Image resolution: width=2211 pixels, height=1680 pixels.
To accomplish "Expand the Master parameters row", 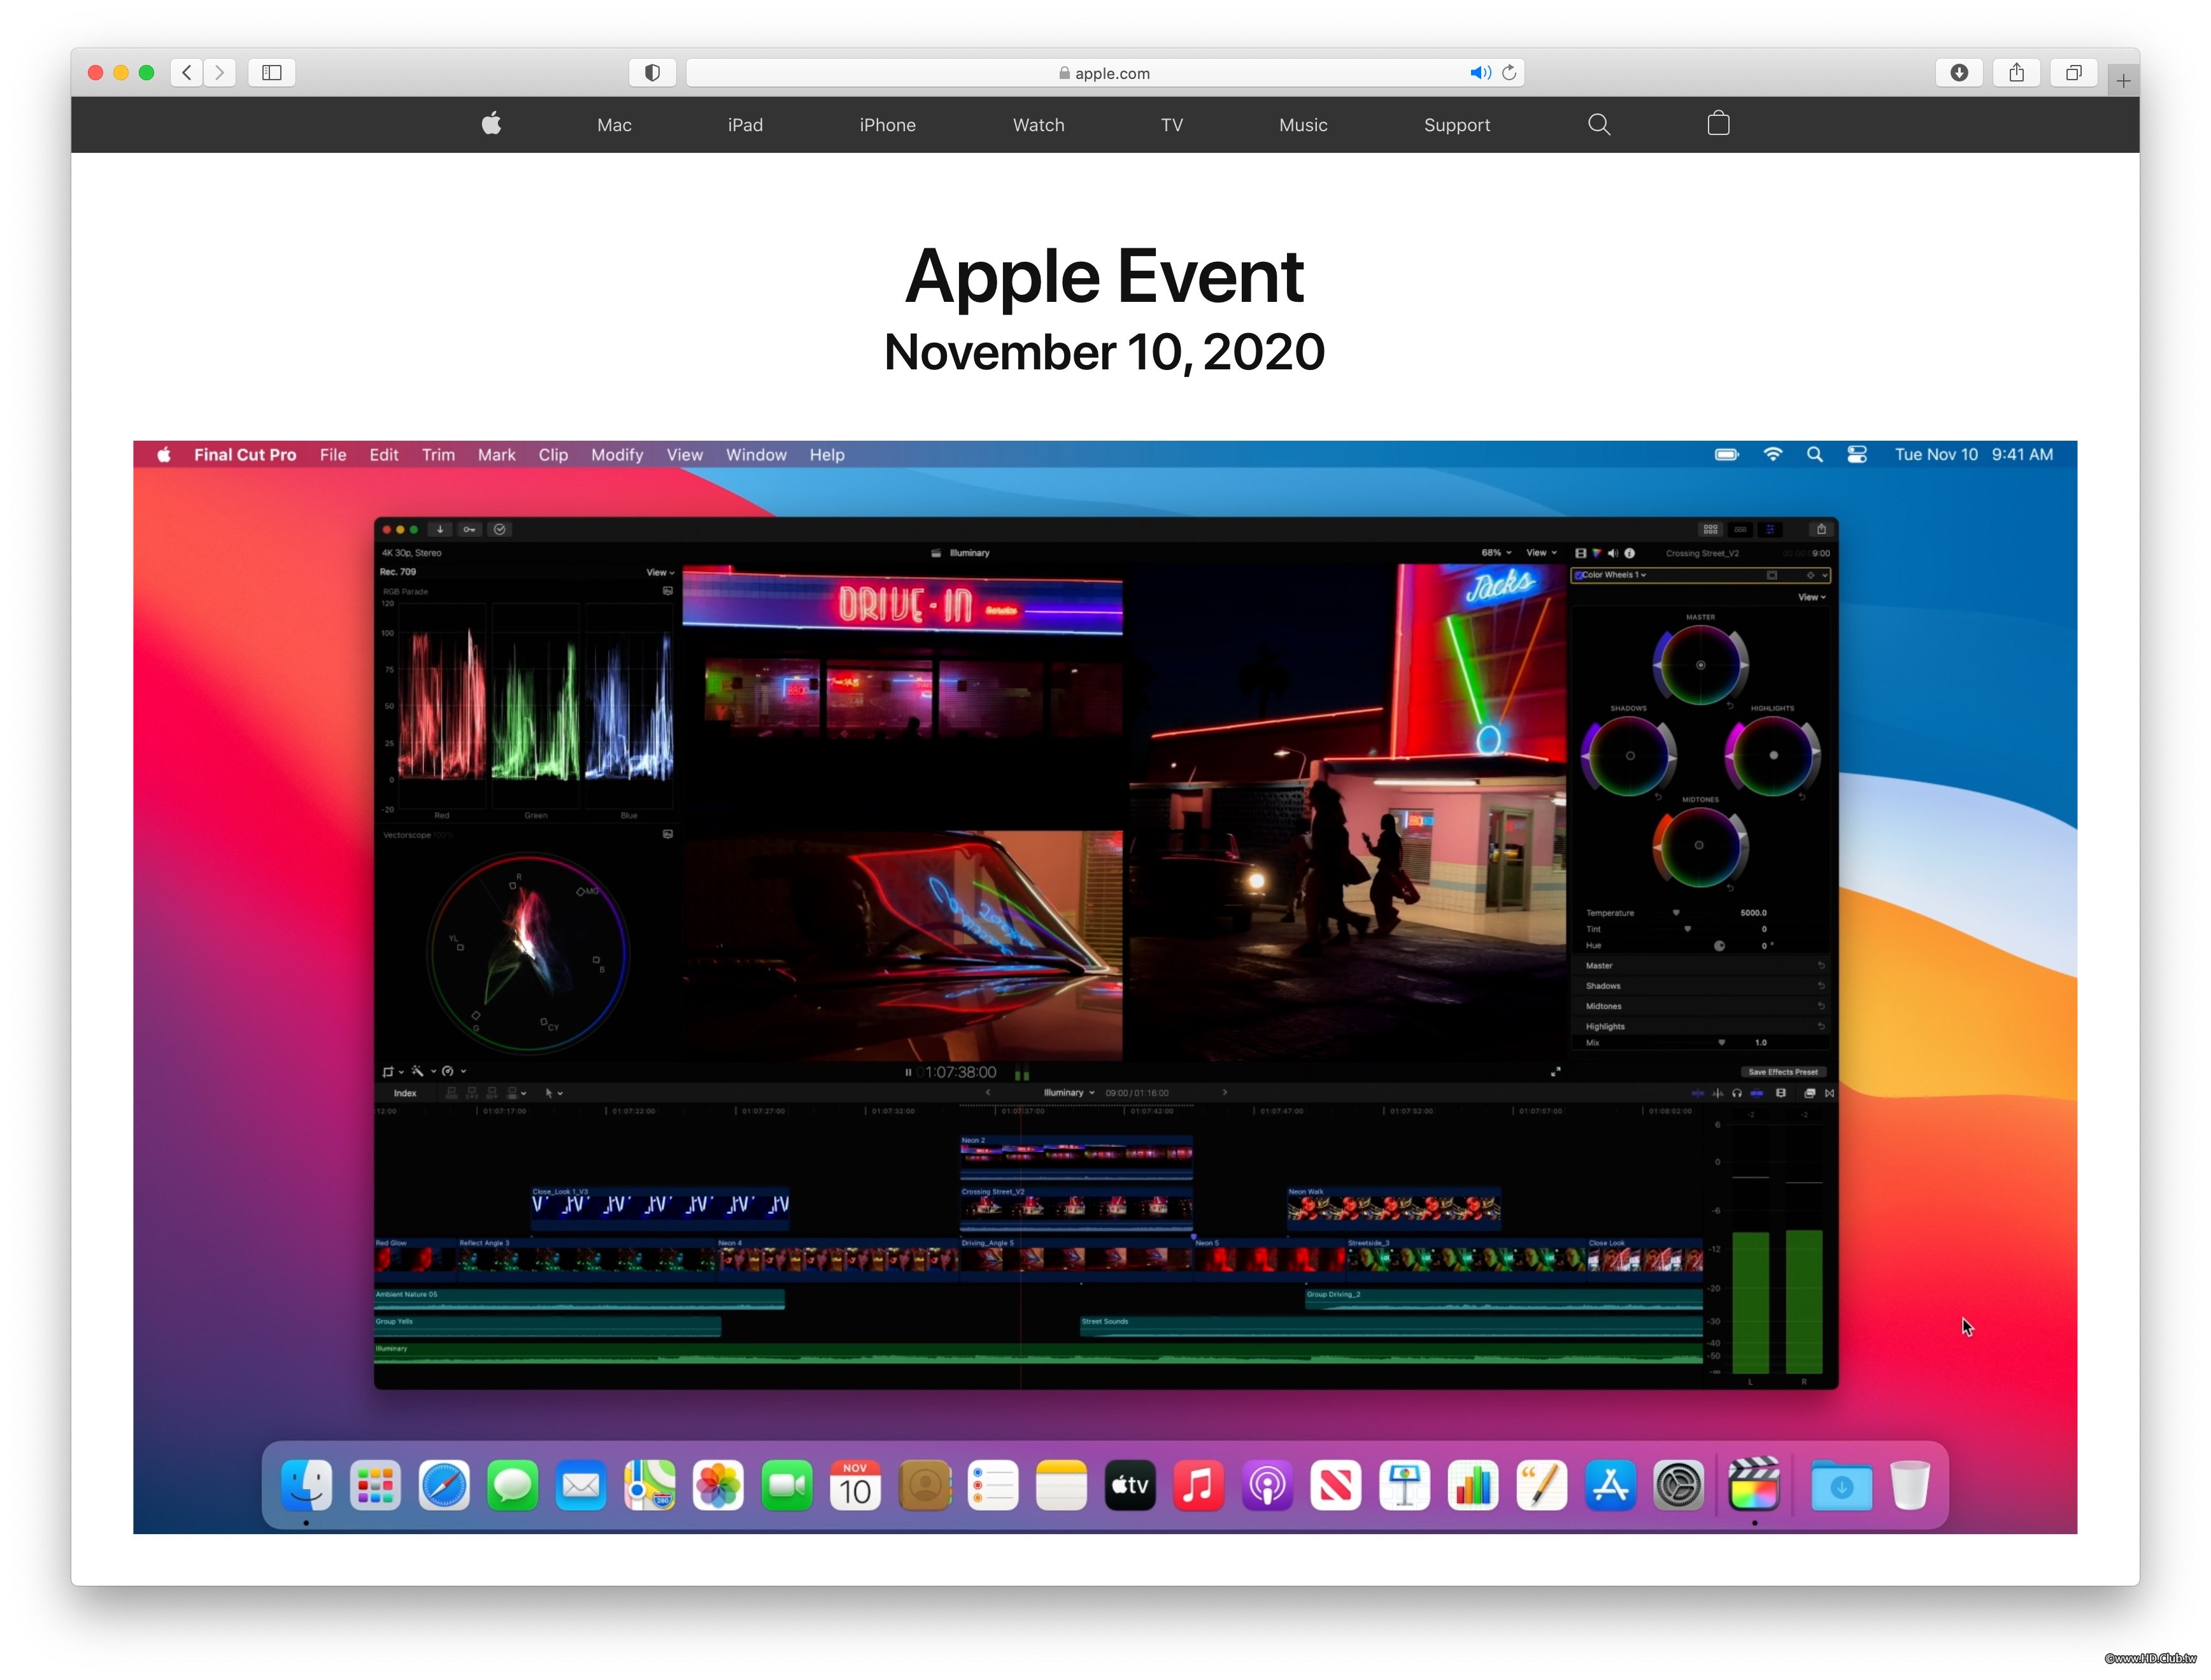I will pos(1701,966).
